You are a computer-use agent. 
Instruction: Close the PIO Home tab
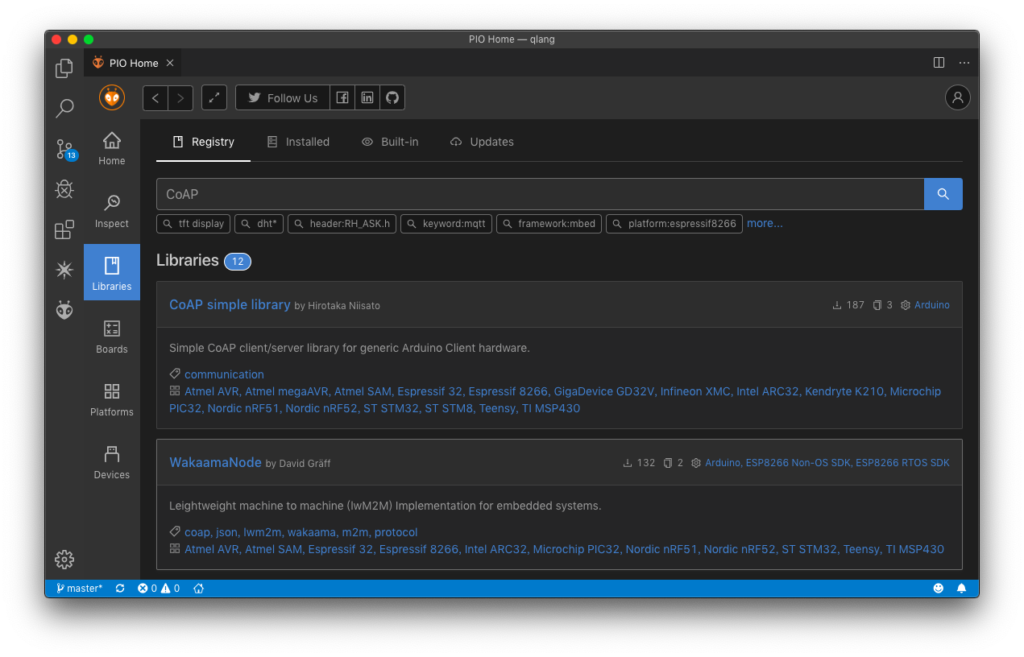[170, 63]
